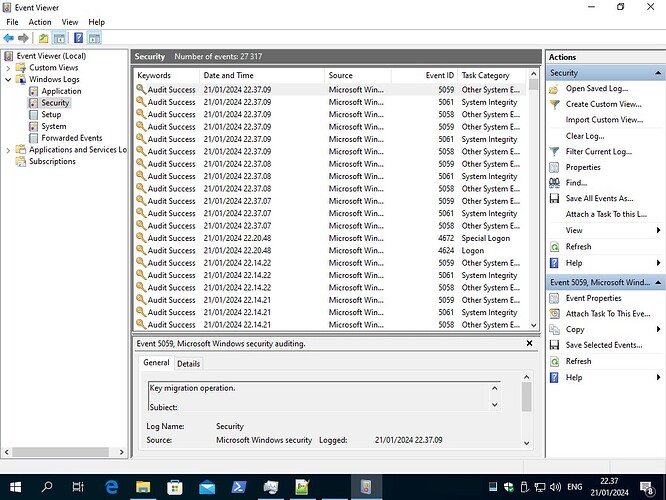Click Filter Current Log action
The height and width of the screenshot is (500, 666).
(x=598, y=152)
